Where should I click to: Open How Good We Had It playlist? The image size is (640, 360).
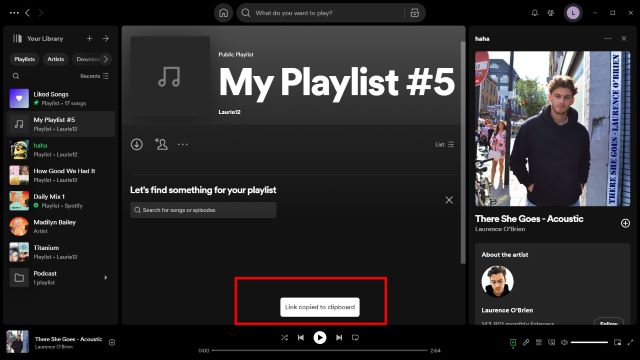click(61, 175)
